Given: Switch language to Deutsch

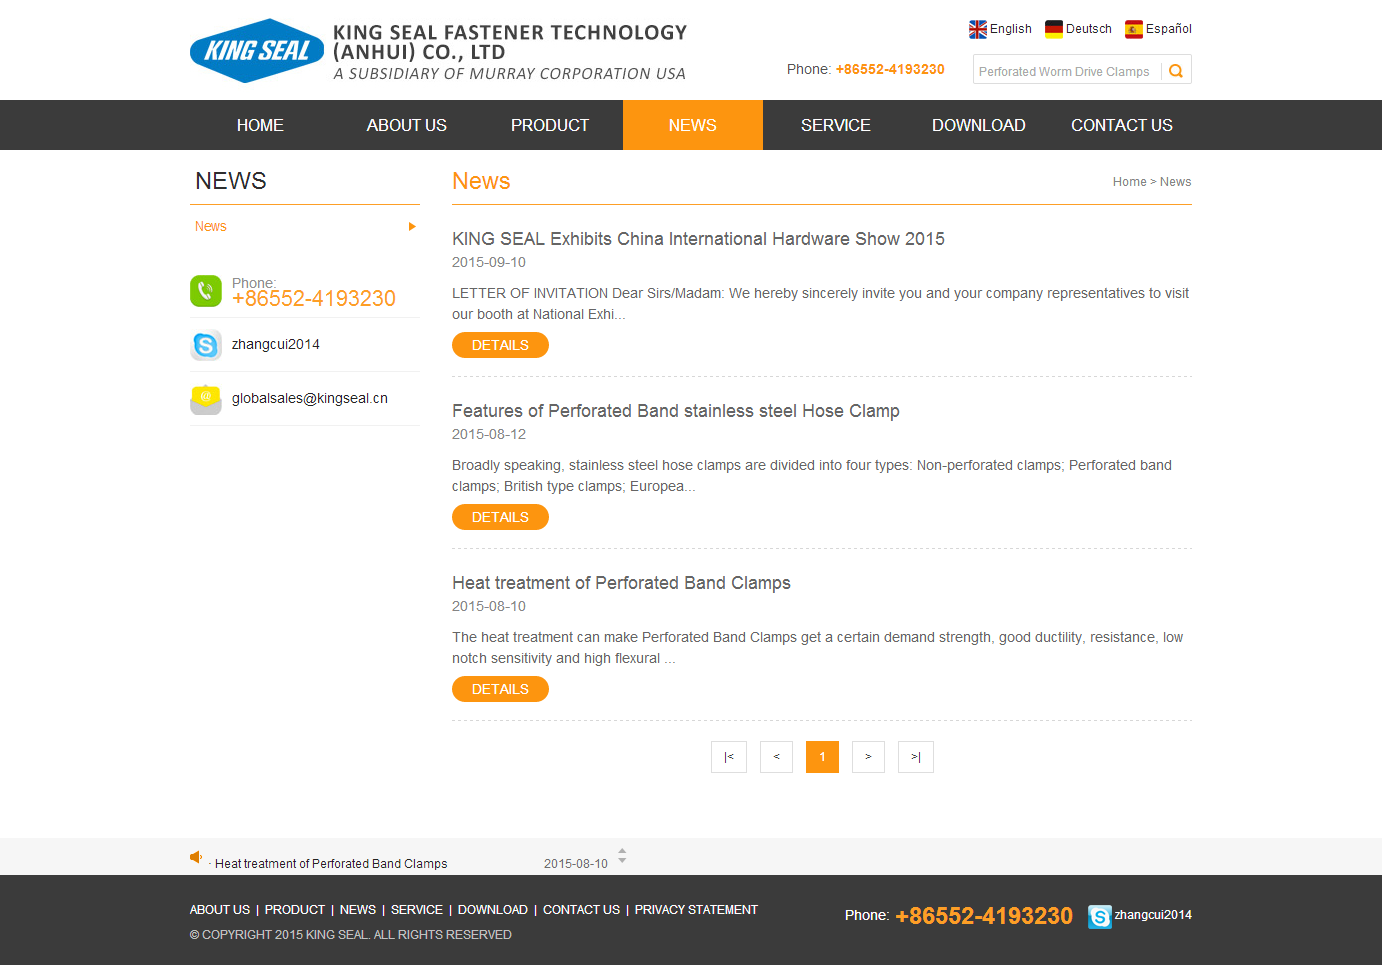Looking at the screenshot, I should (1089, 29).
